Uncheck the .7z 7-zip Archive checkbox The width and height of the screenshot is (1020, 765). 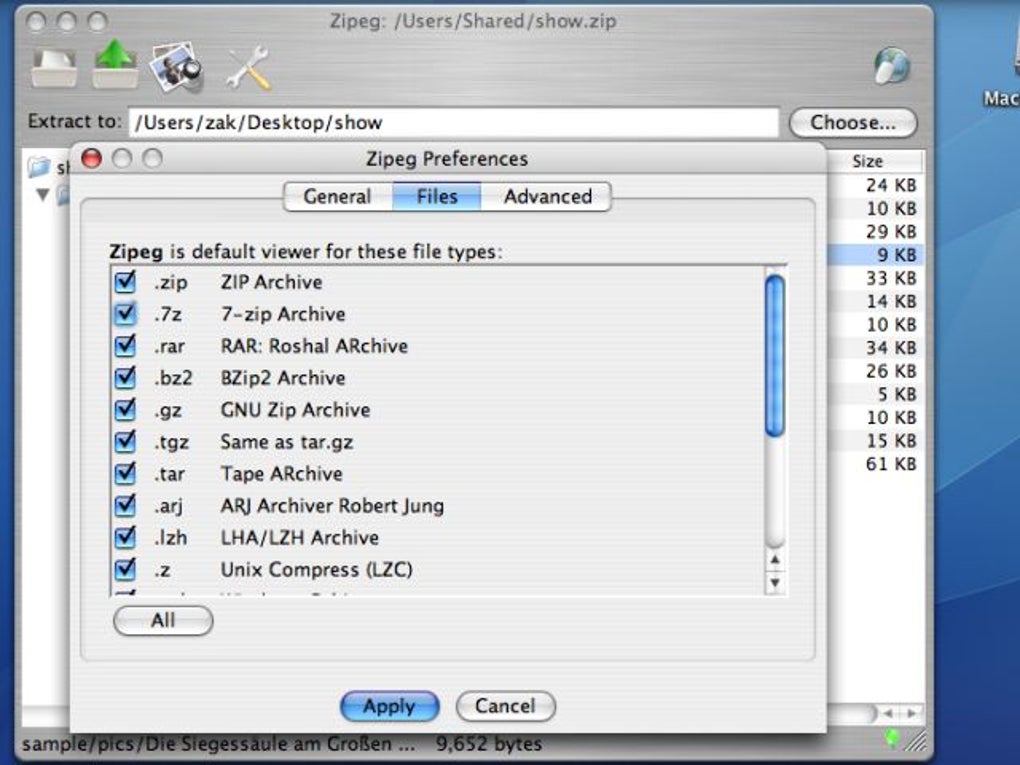[125, 314]
